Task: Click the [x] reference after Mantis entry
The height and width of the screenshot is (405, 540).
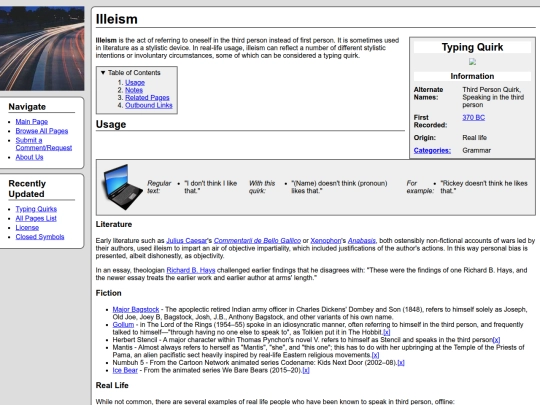Action: [x=375, y=355]
